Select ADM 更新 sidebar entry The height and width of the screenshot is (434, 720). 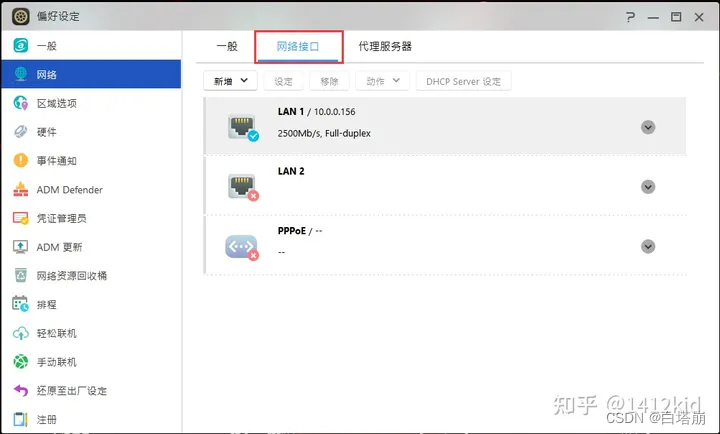(91, 247)
